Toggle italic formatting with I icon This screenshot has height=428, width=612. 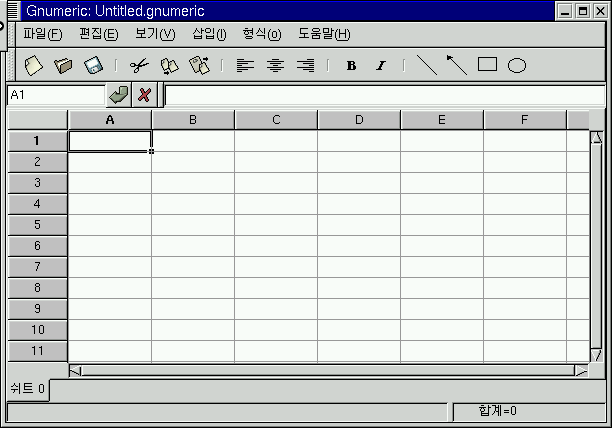(x=381, y=66)
